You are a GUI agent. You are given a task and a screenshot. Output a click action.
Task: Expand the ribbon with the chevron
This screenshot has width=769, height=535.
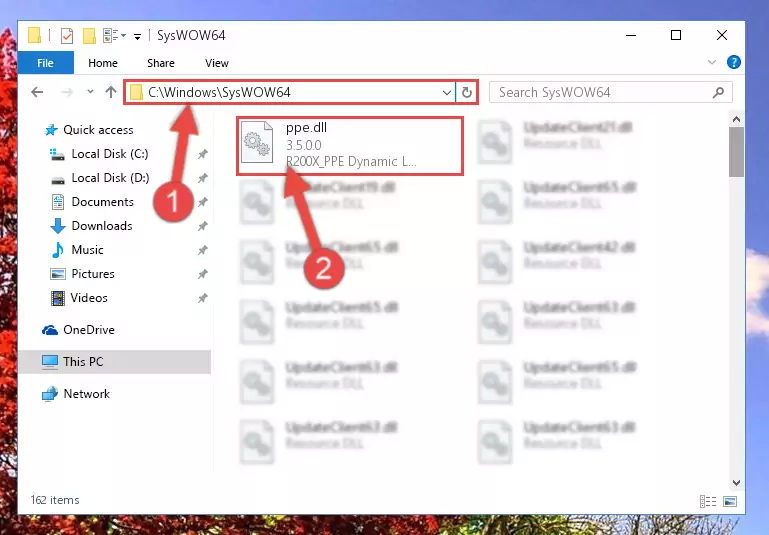712,62
